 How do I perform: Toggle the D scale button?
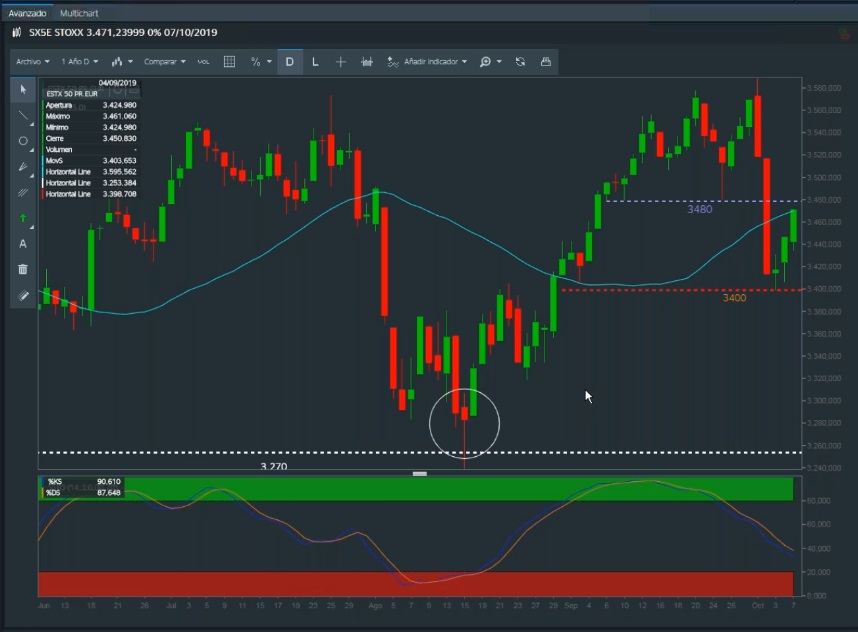(x=289, y=62)
